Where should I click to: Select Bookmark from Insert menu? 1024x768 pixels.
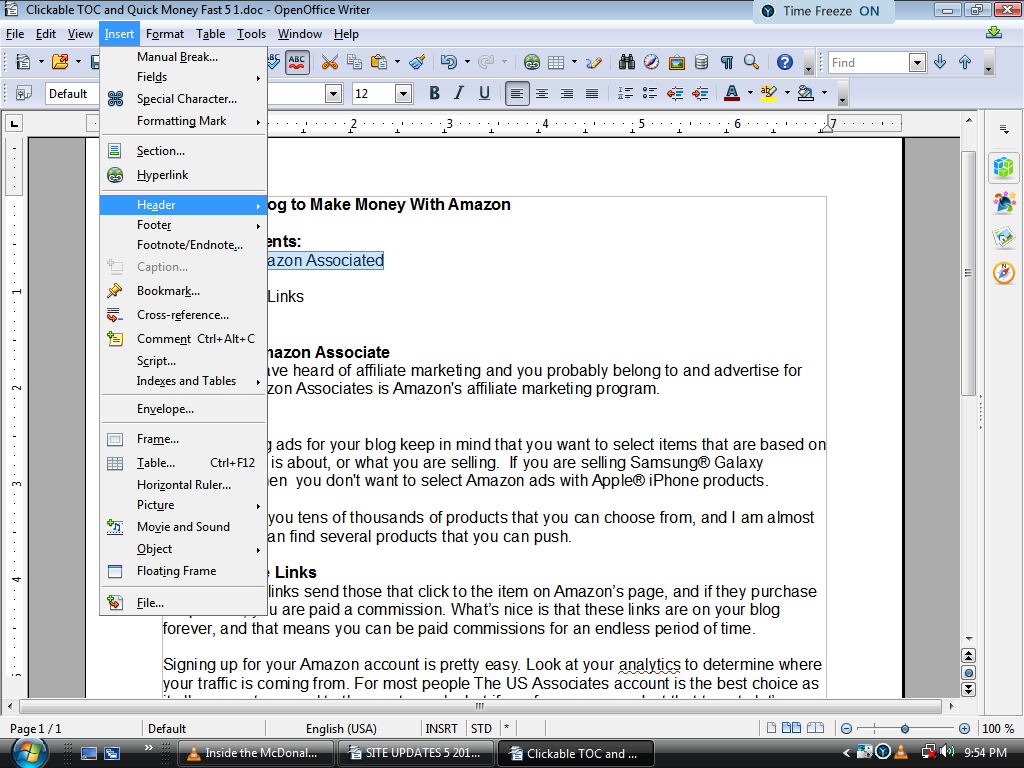click(x=184, y=291)
